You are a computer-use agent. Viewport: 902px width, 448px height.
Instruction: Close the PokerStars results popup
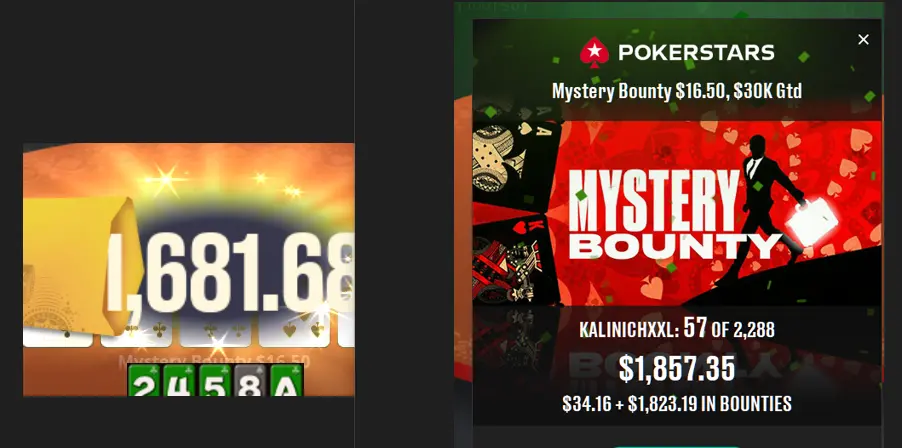(x=863, y=40)
